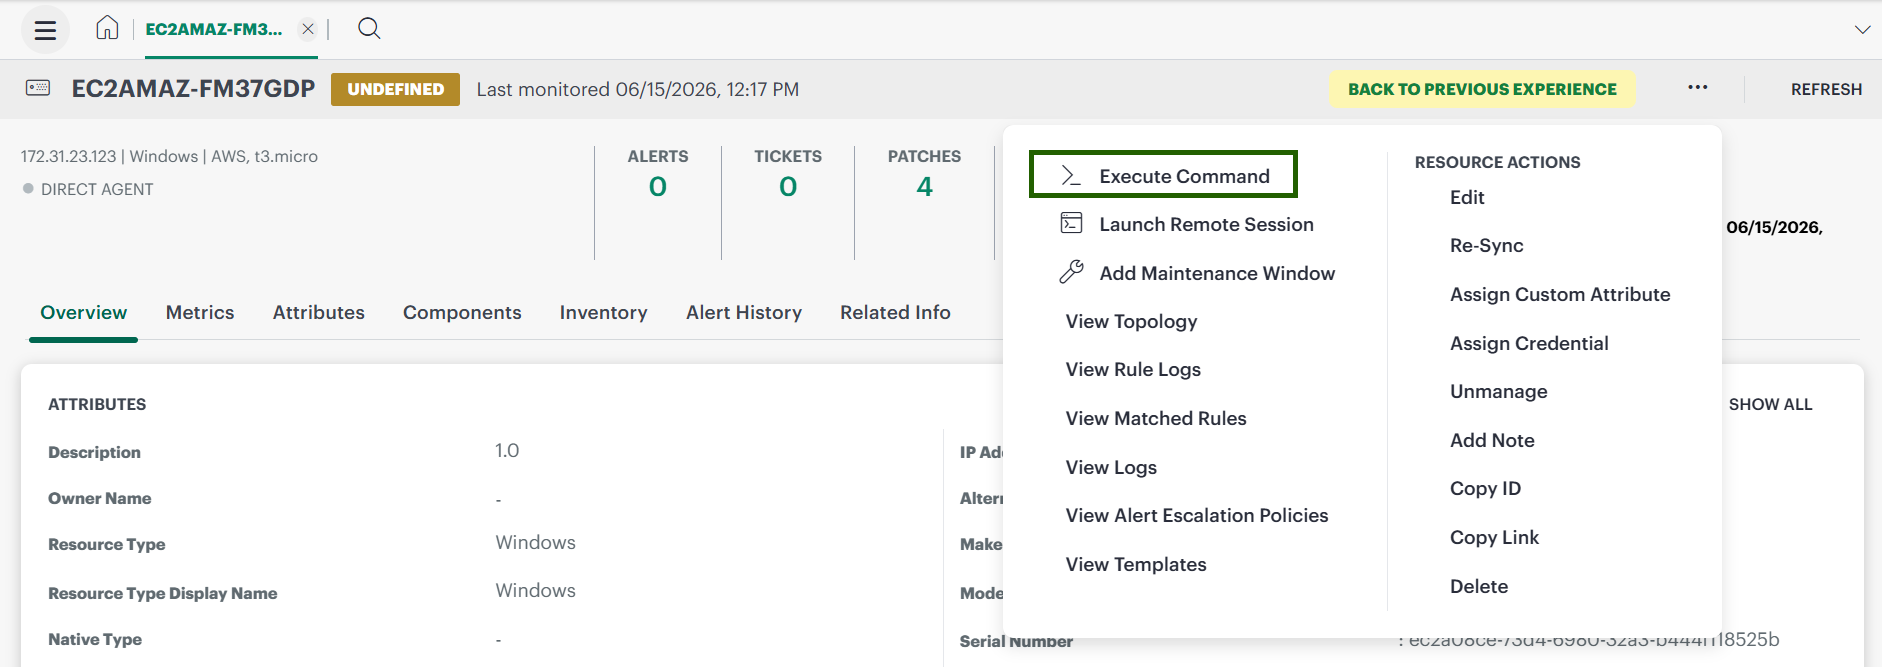This screenshot has height=667, width=1882.
Task: Select Copy Link under Resource Actions
Action: [1494, 537]
